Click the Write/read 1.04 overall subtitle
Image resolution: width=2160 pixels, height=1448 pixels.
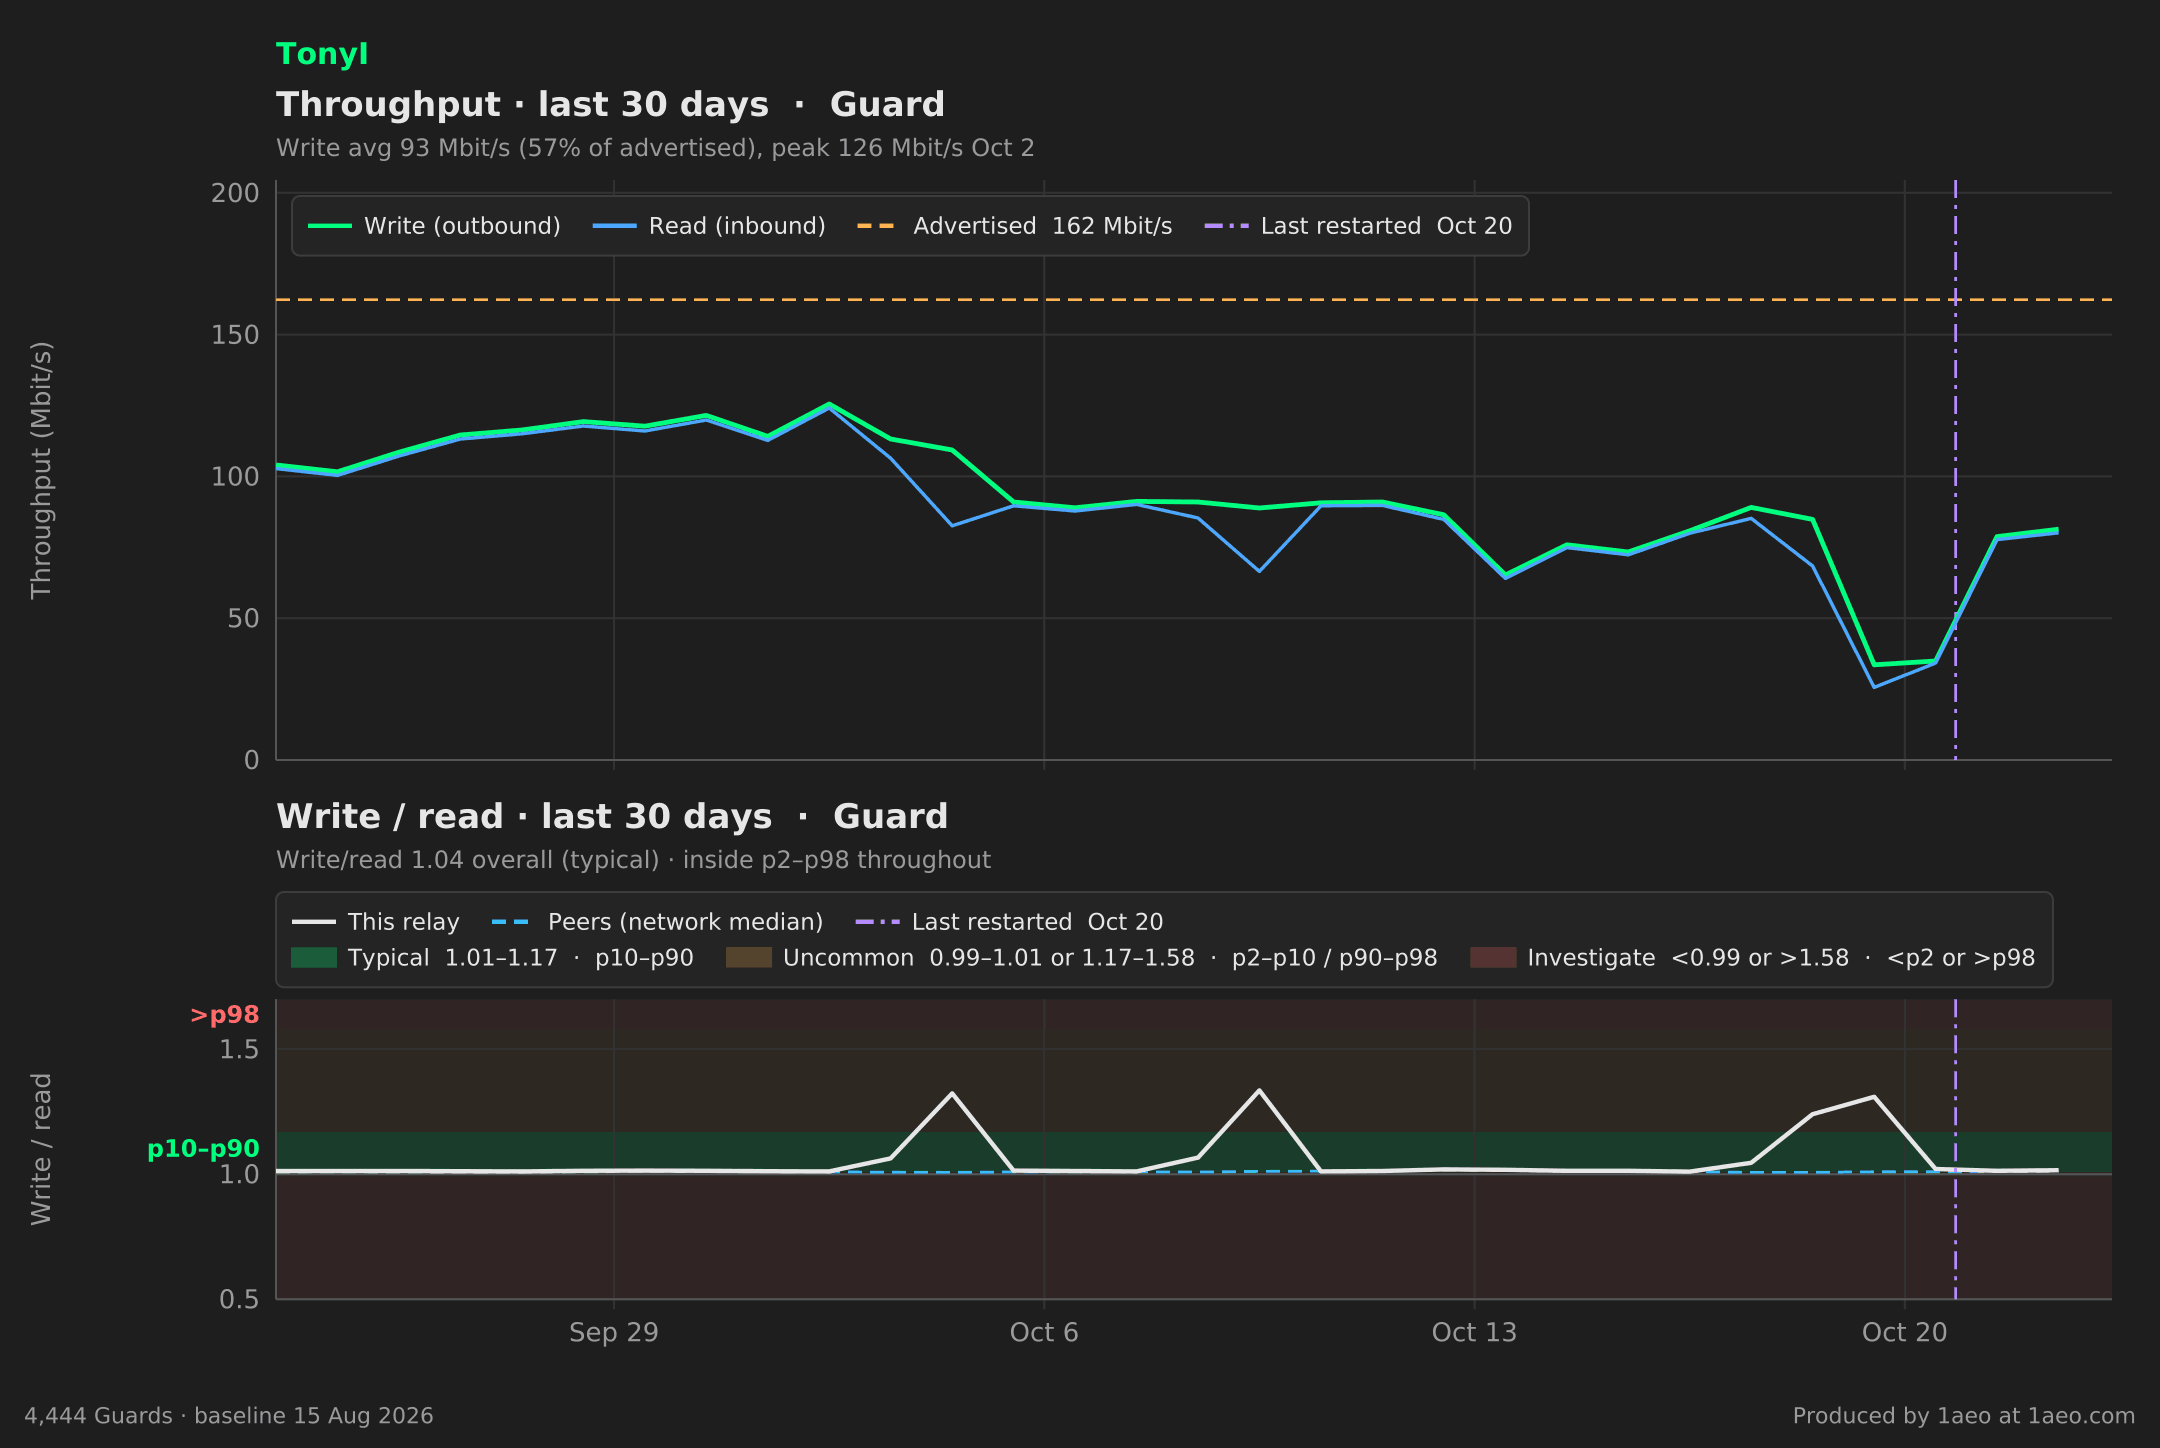(x=633, y=860)
